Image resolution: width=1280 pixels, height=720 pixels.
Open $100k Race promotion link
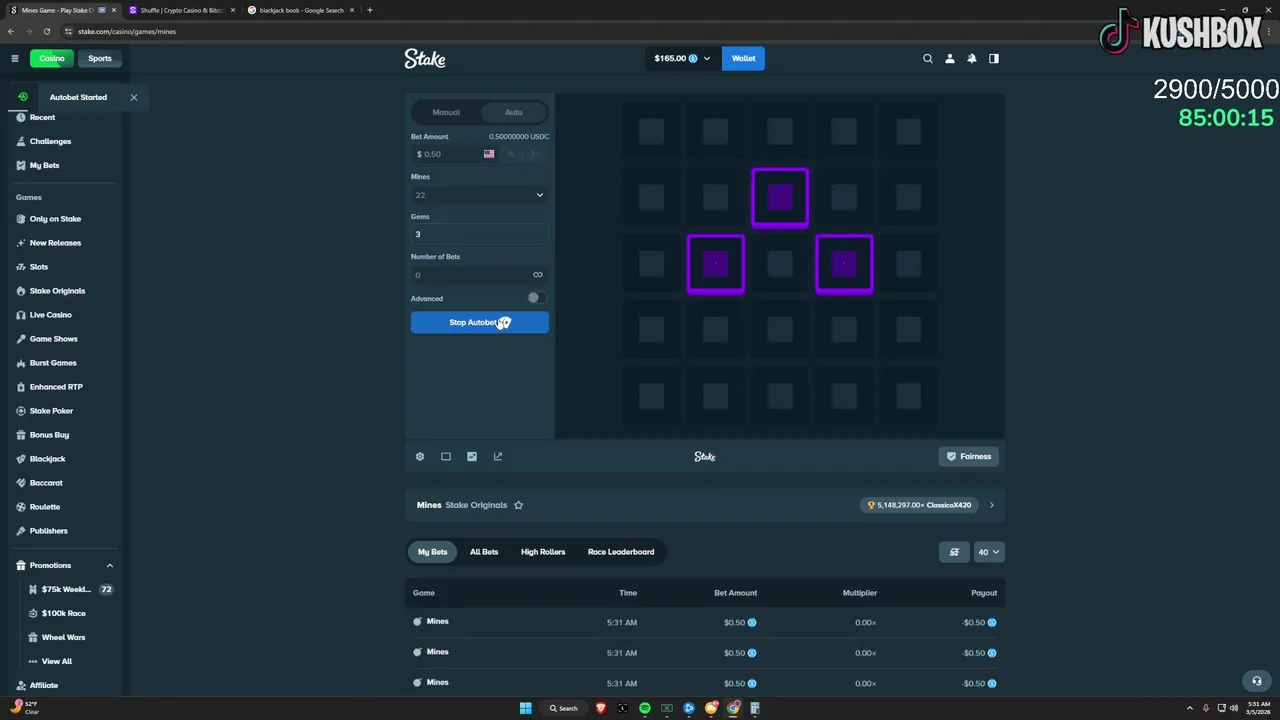64,613
